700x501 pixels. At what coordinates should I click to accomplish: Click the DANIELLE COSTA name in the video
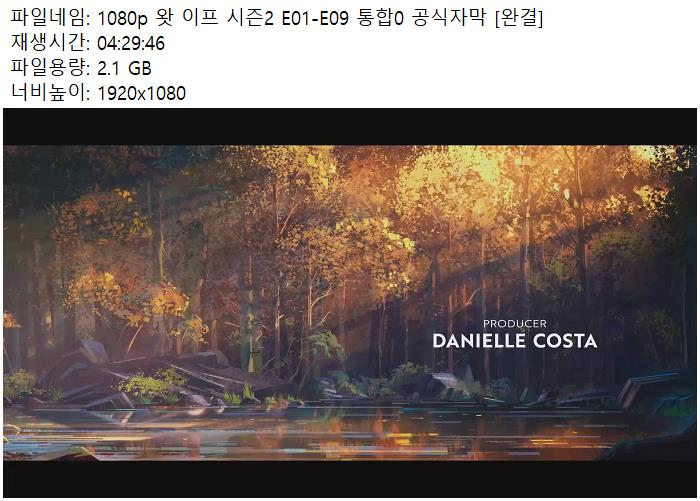(515, 341)
